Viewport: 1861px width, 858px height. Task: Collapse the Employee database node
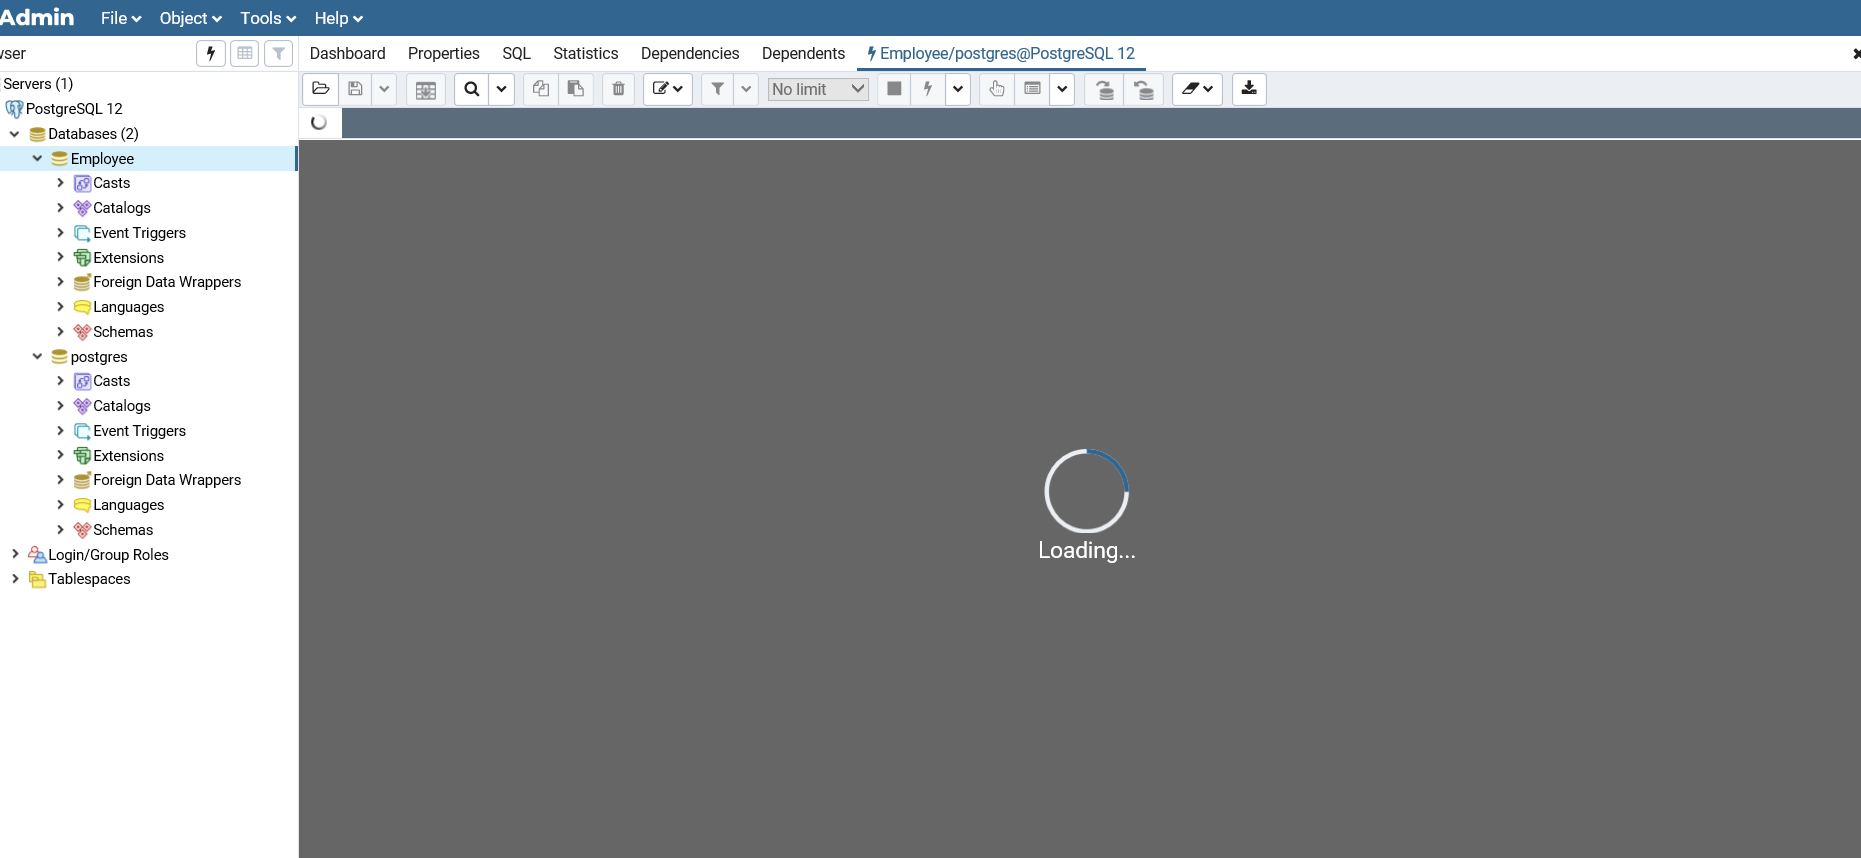(x=37, y=158)
